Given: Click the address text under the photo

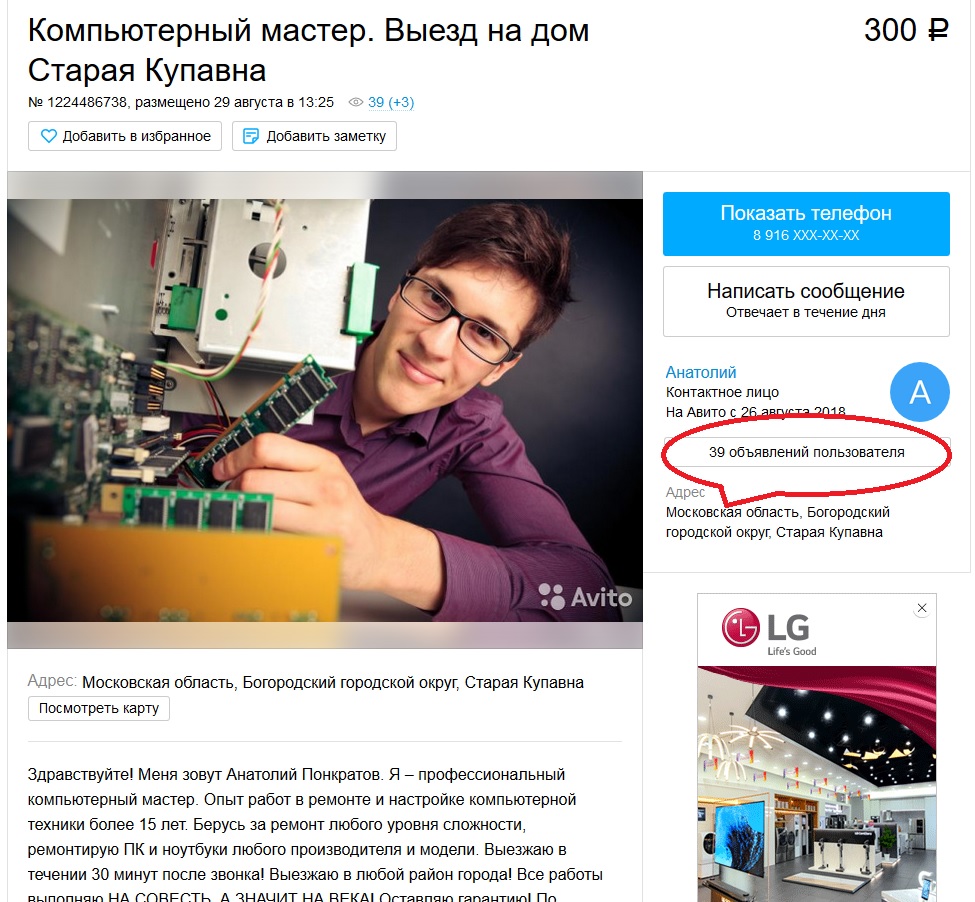Looking at the screenshot, I should pyautogui.click(x=333, y=683).
